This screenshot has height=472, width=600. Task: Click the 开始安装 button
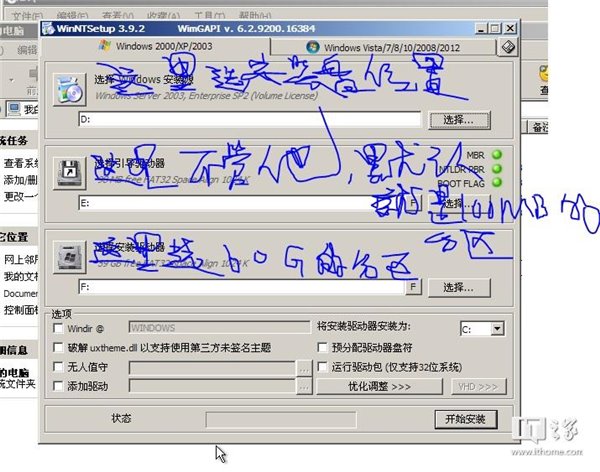(x=466, y=419)
